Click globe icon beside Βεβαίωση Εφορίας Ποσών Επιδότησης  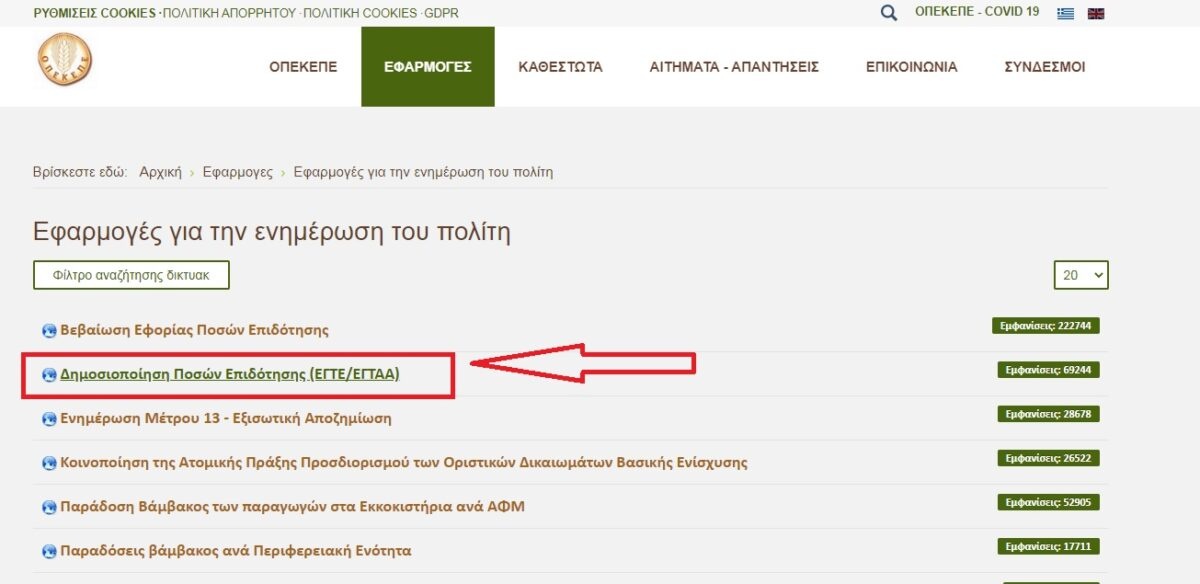(x=49, y=330)
